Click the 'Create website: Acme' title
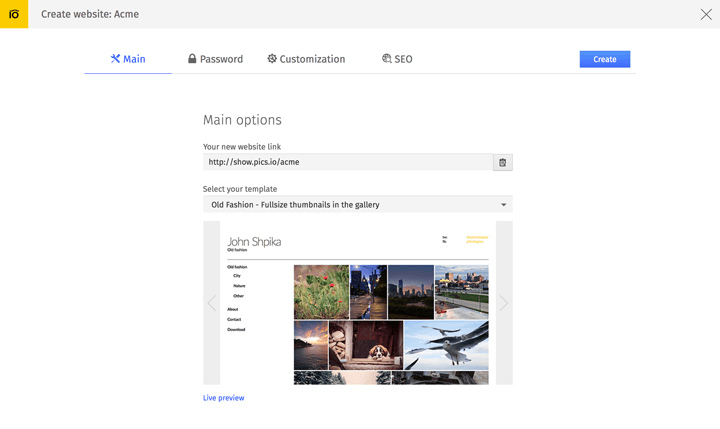Viewport: 720px width, 429px height. click(x=90, y=14)
